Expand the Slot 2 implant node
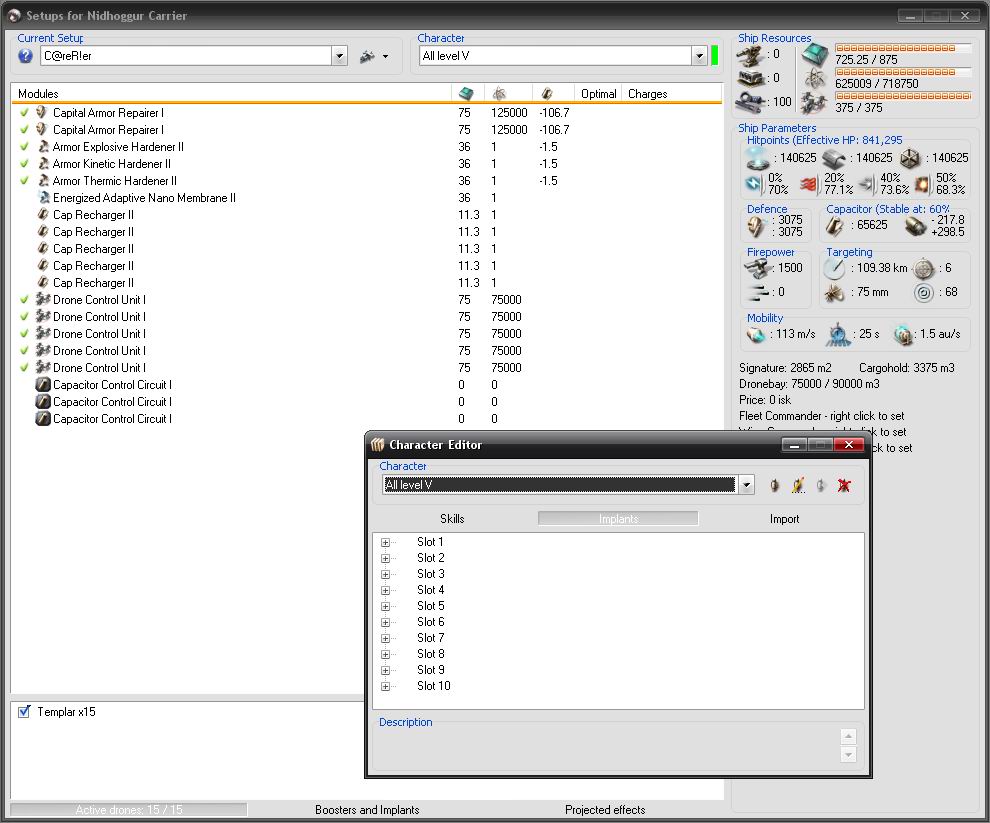990x823 pixels. (385, 558)
